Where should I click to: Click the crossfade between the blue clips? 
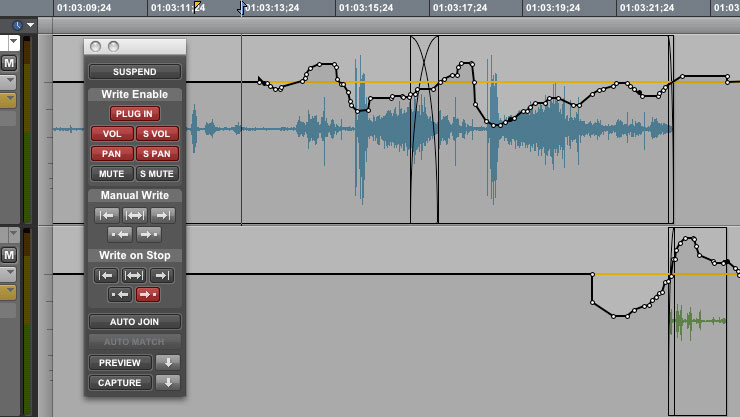pyautogui.click(x=424, y=130)
